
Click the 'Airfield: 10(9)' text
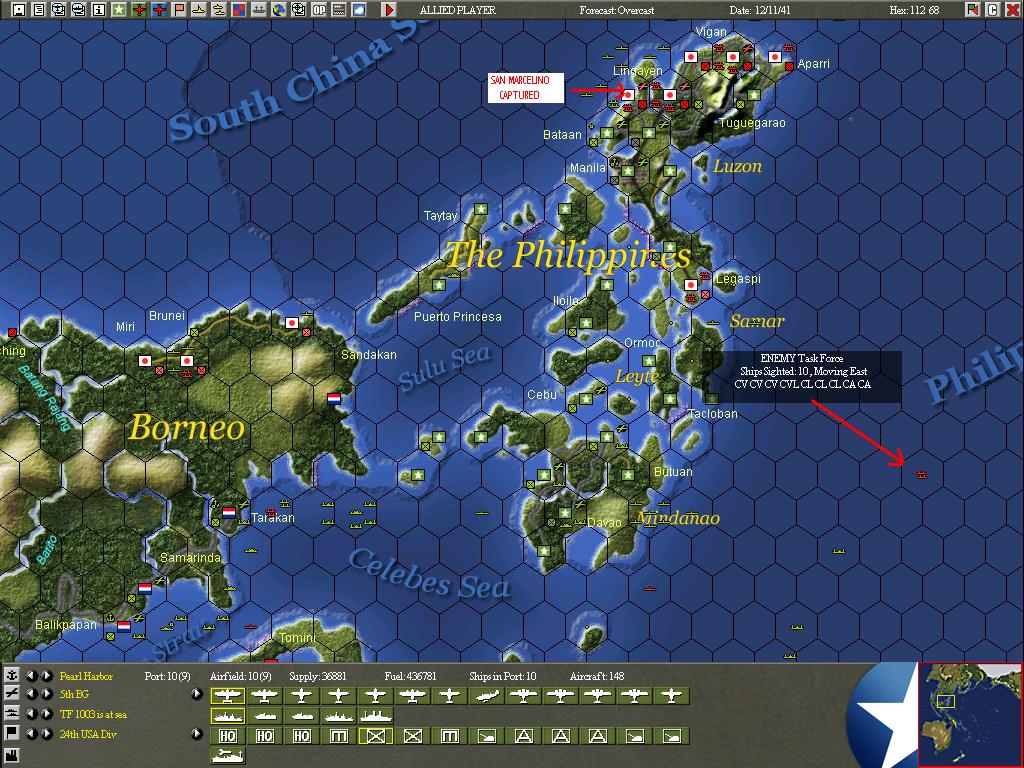240,676
